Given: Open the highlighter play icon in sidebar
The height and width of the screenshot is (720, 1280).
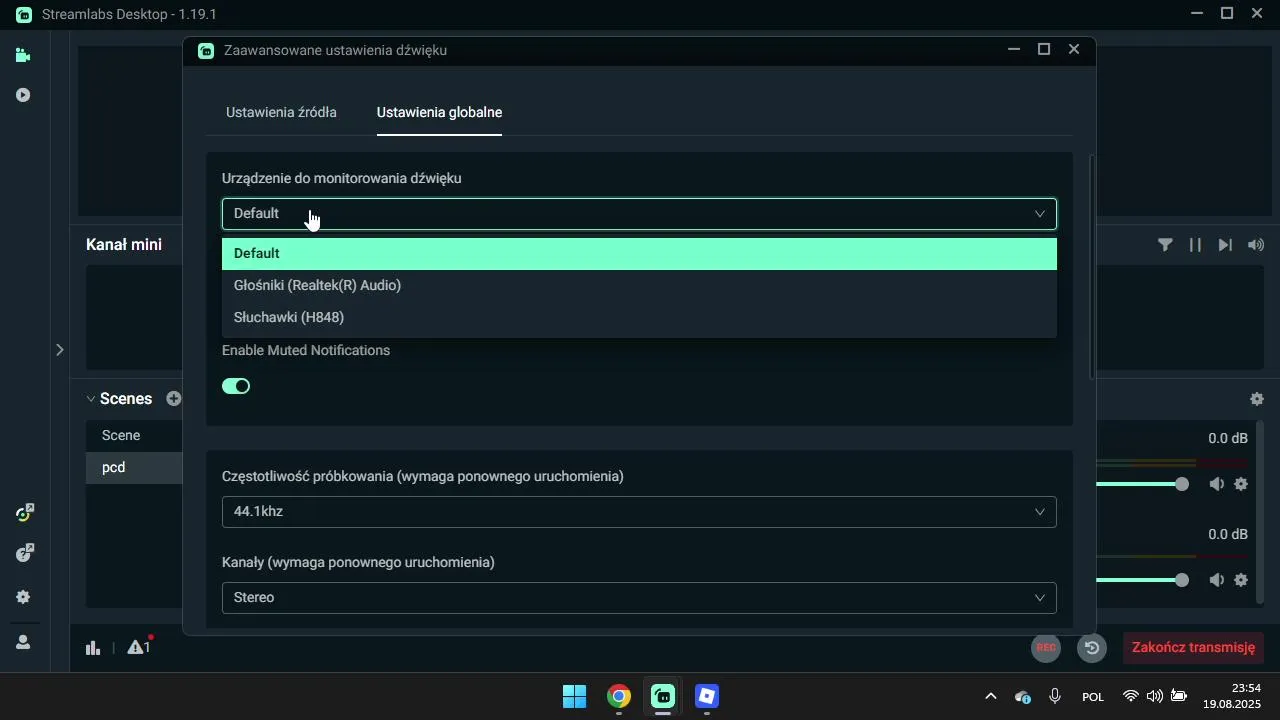Looking at the screenshot, I should point(23,95).
